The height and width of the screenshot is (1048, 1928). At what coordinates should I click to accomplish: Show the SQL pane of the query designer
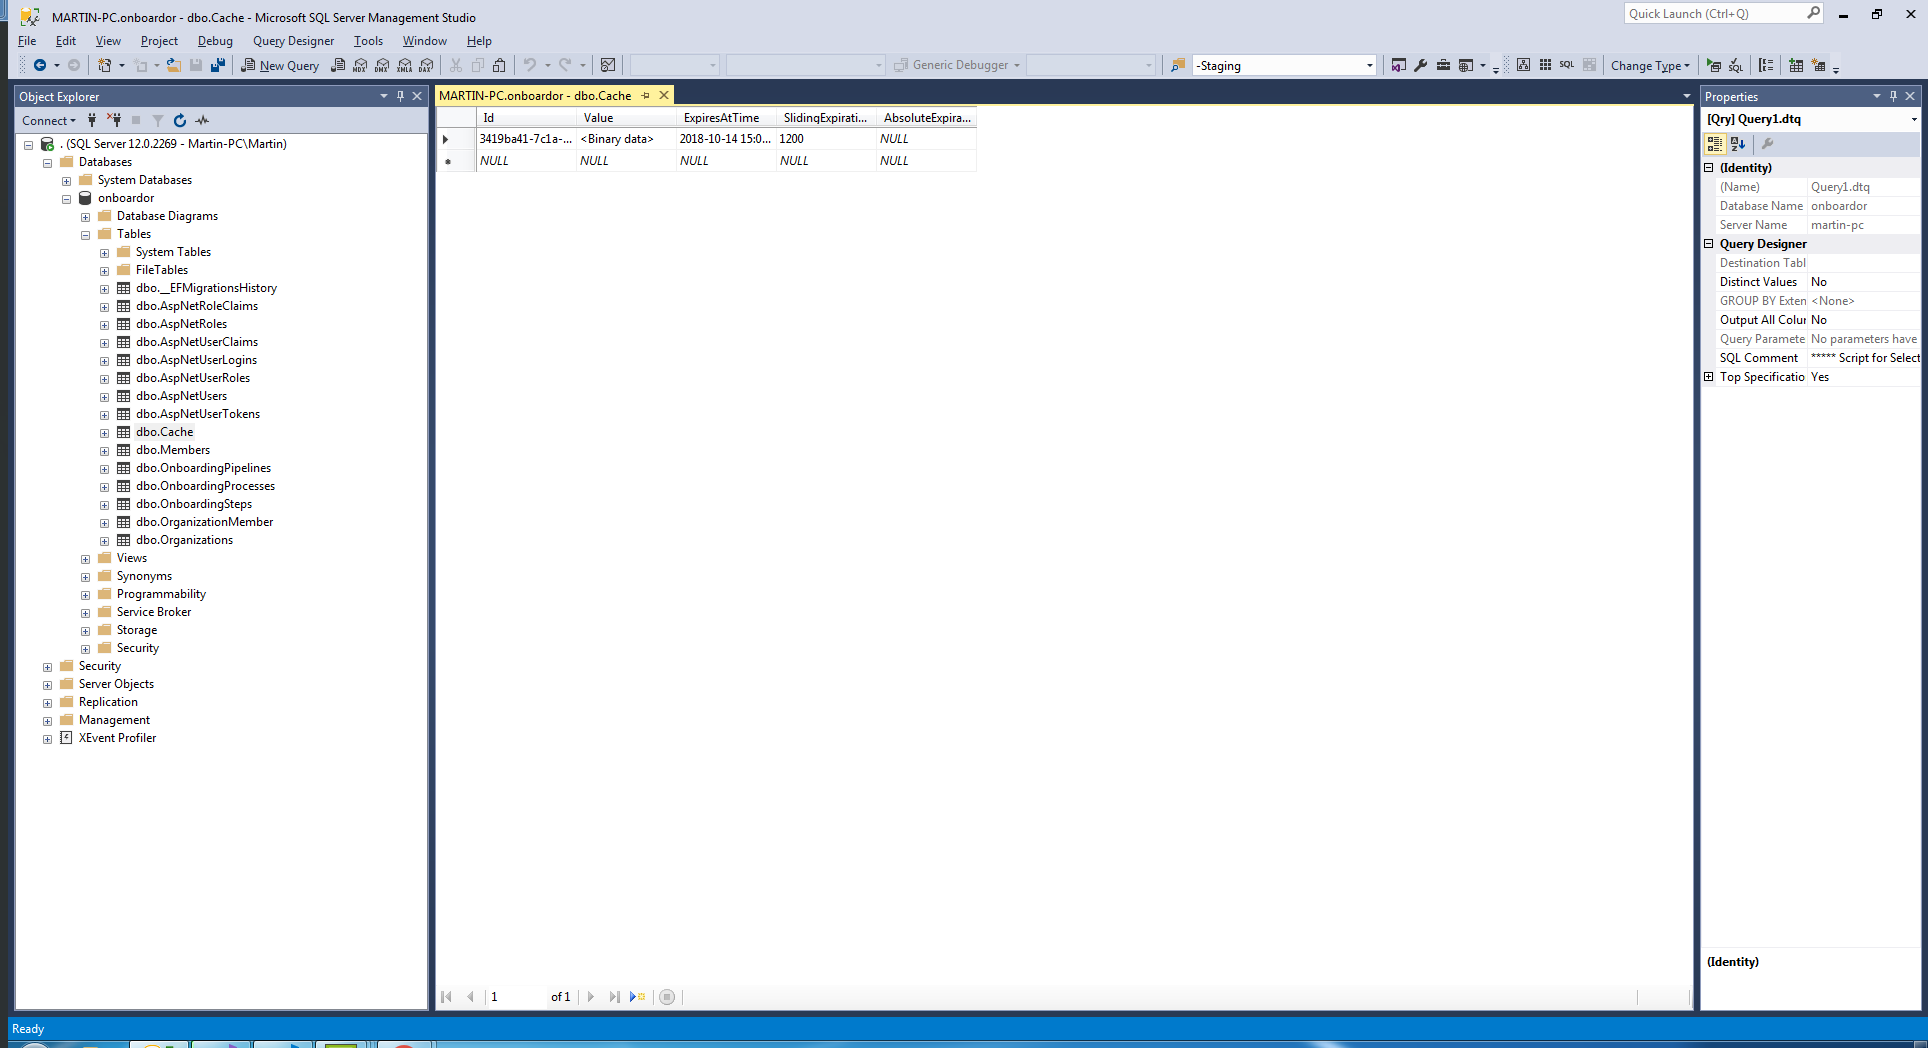click(1566, 65)
